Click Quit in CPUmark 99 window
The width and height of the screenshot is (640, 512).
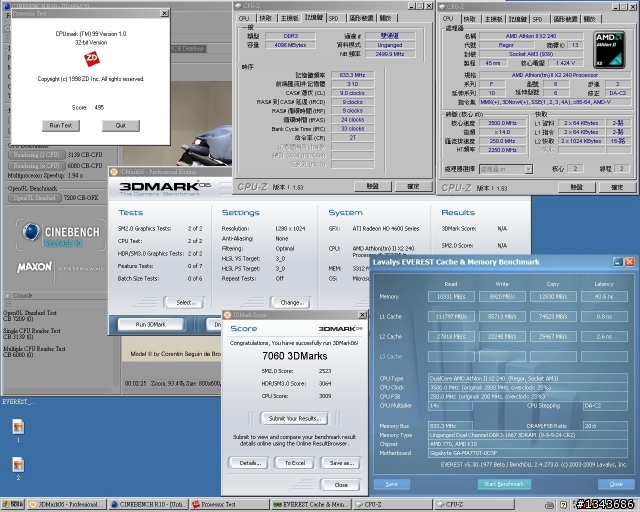click(x=121, y=126)
